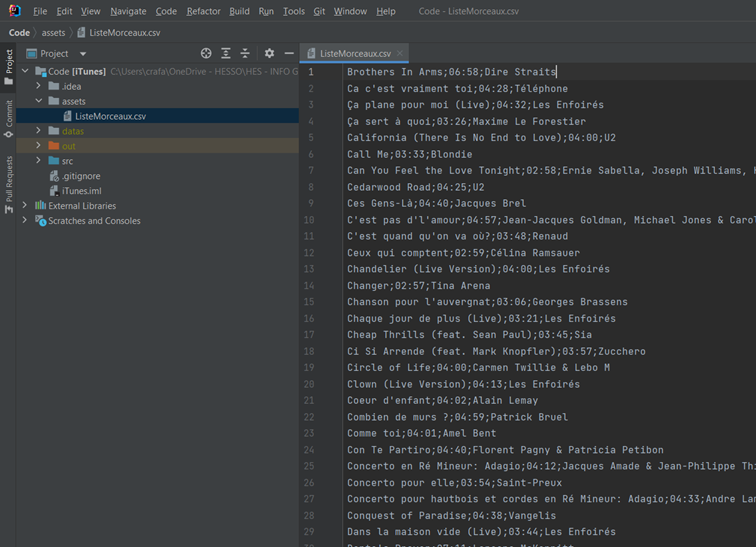Open the Pull Requests tool window

click(x=9, y=185)
